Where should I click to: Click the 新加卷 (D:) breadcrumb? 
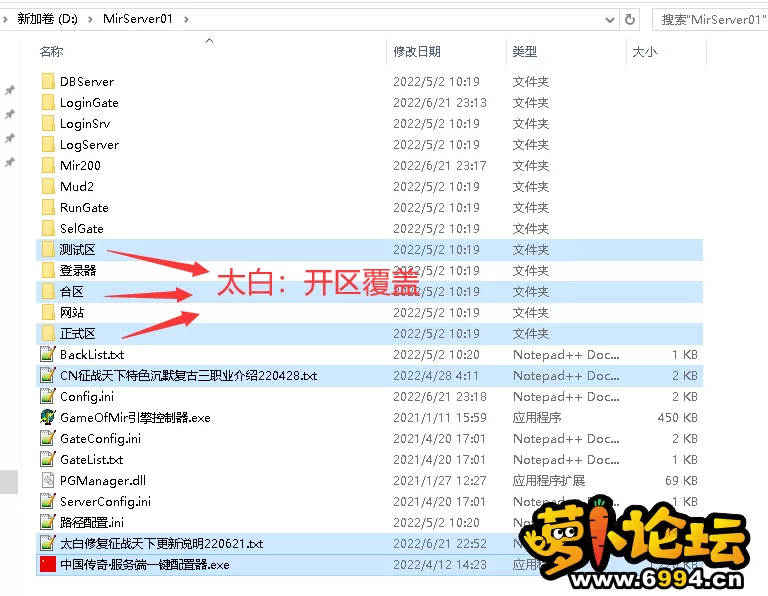click(48, 19)
